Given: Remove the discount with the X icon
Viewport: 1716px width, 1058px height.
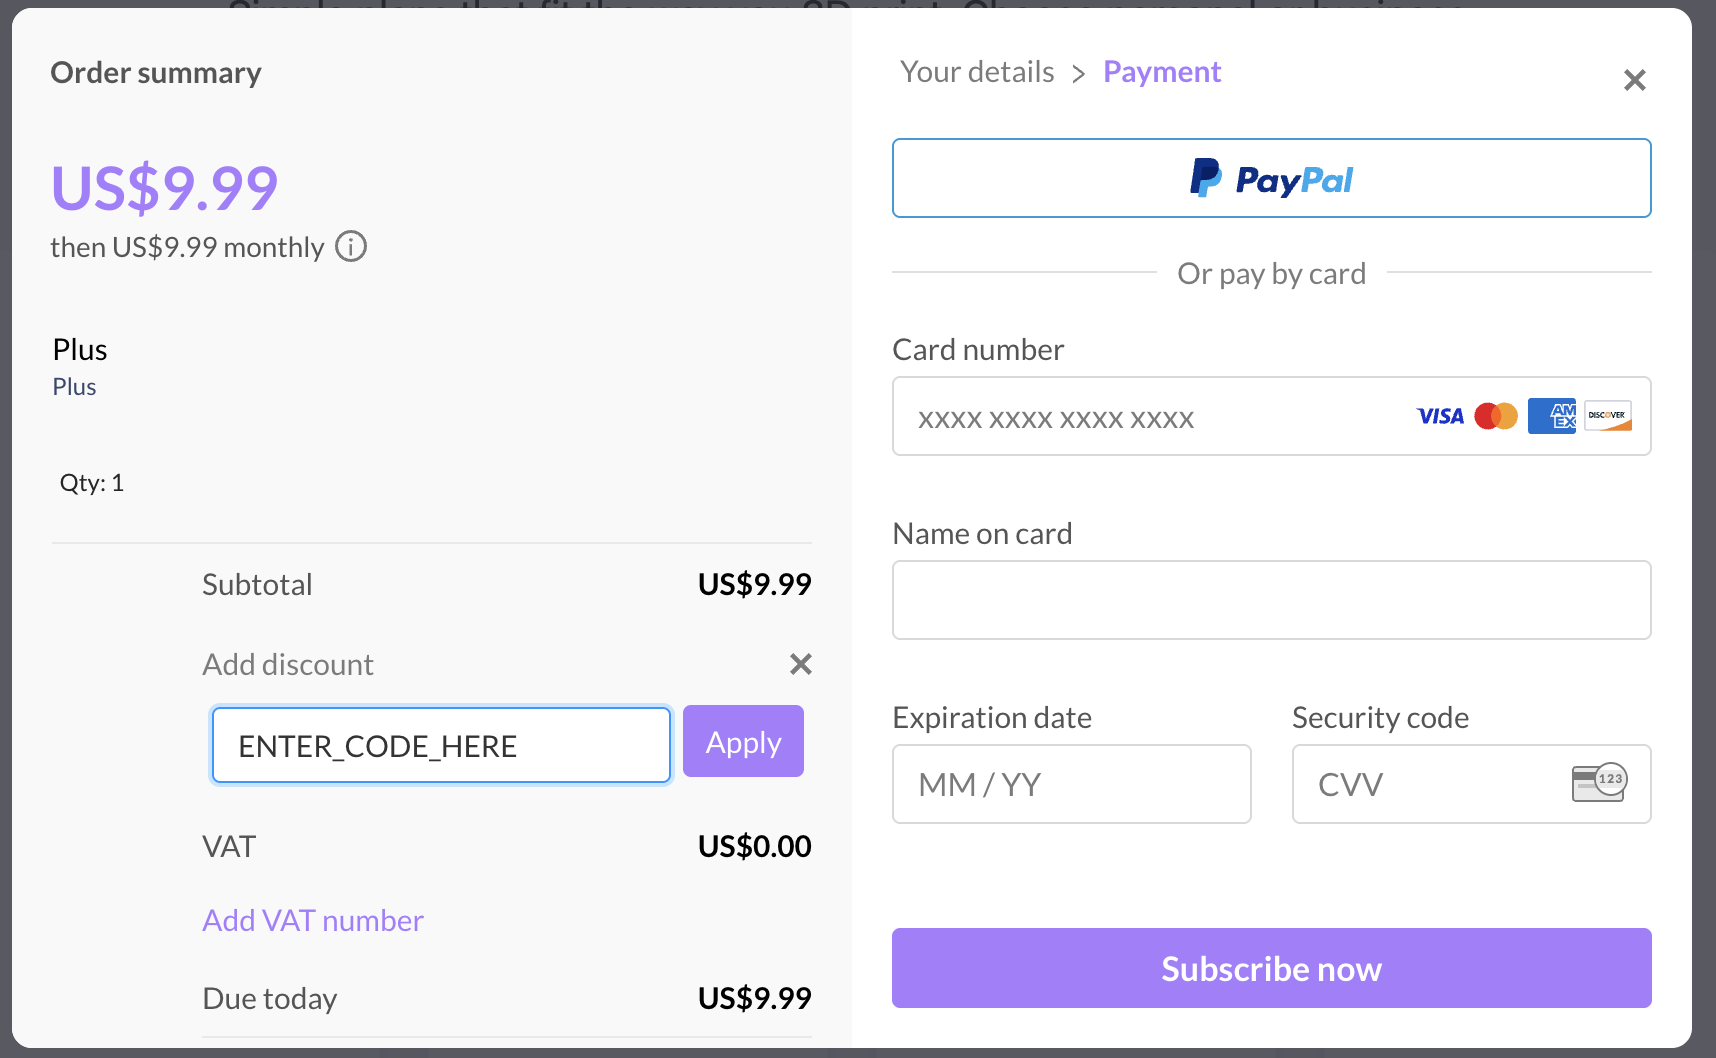Looking at the screenshot, I should [x=800, y=664].
